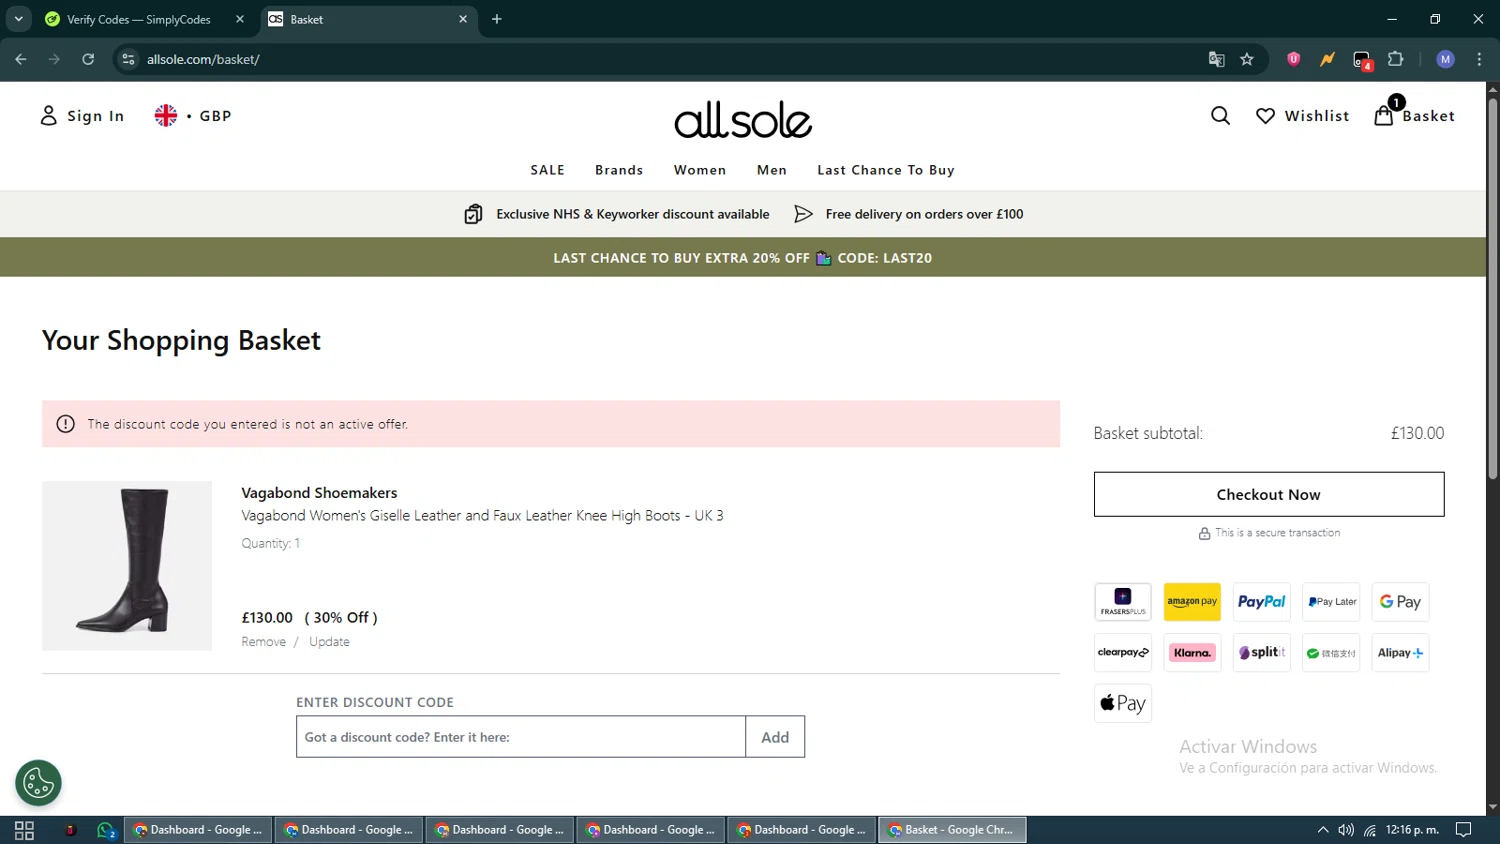Viewport: 1500px width, 844px height.
Task: Open the Men menu
Action: click(x=772, y=170)
